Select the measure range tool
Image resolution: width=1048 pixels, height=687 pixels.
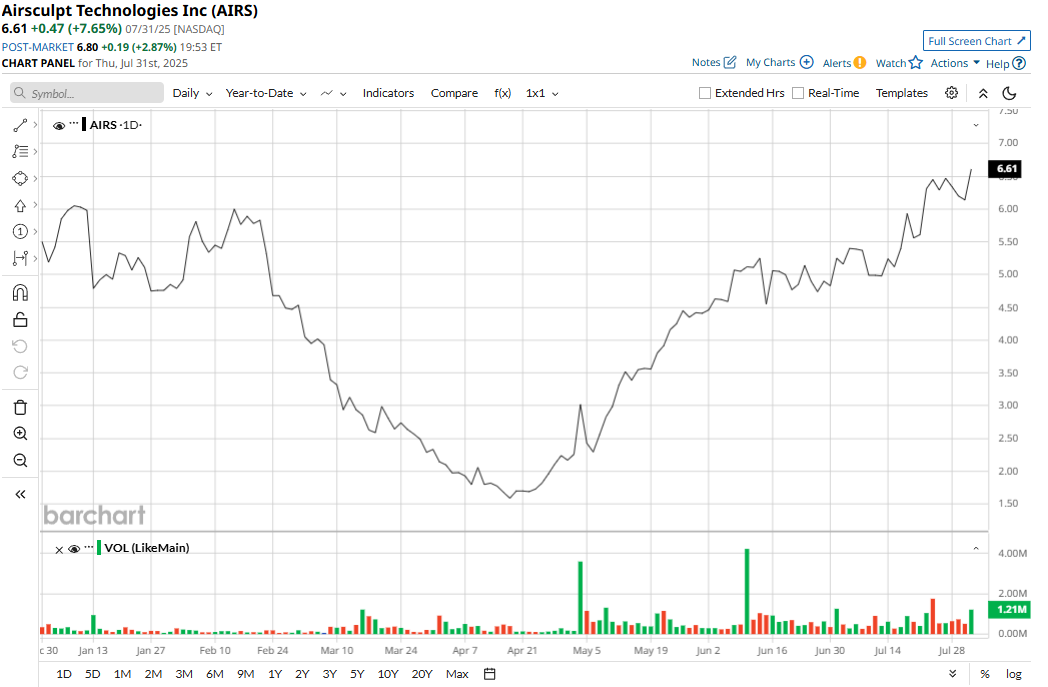tap(20, 258)
